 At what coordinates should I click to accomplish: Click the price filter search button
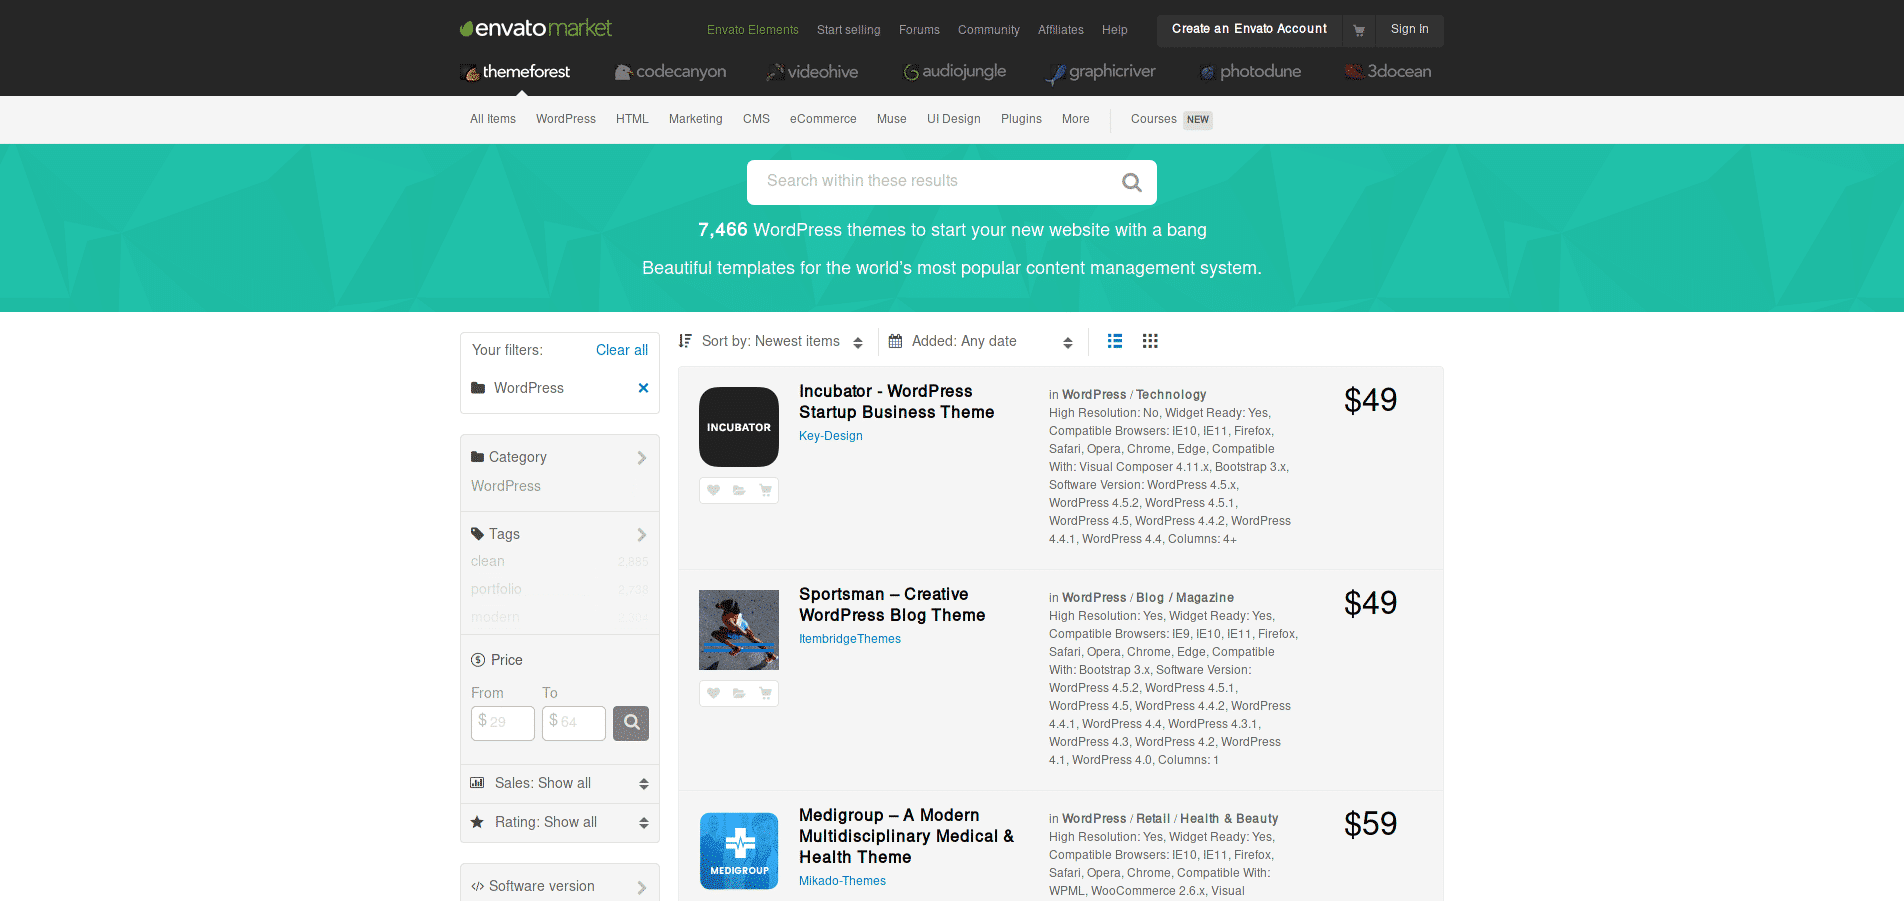[x=631, y=723]
